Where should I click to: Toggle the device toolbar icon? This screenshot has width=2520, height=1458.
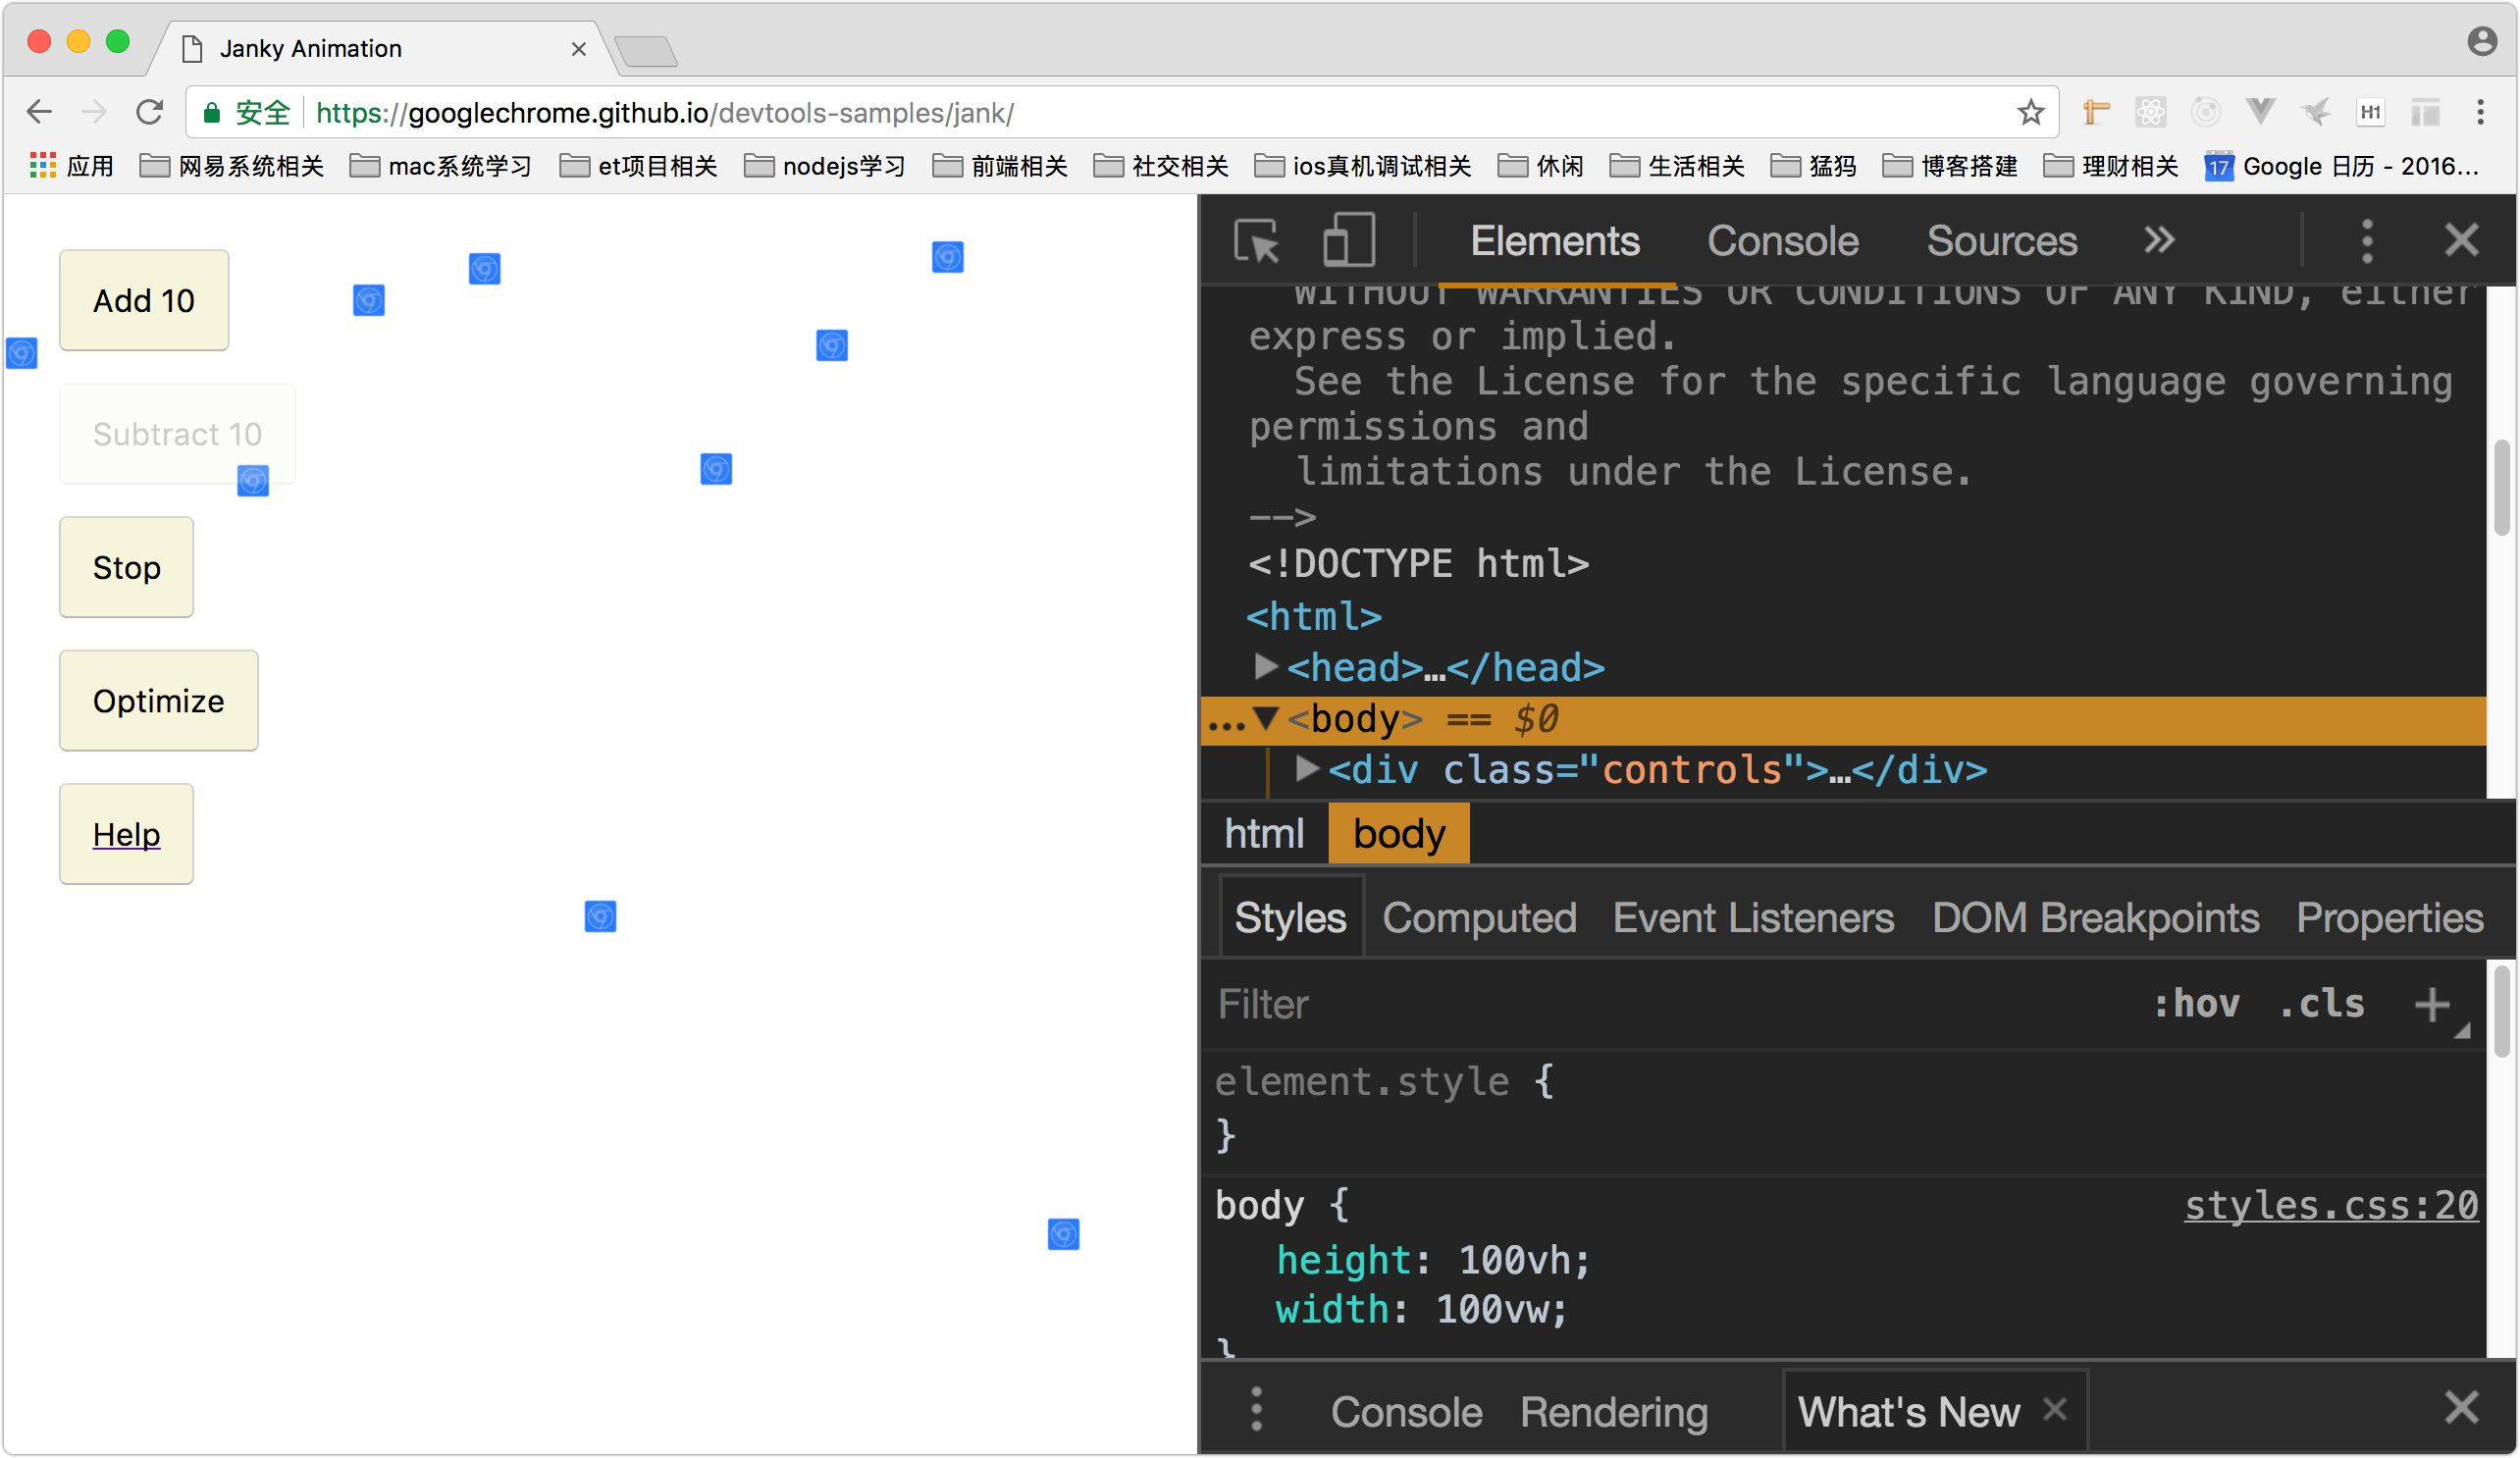pos(1347,241)
